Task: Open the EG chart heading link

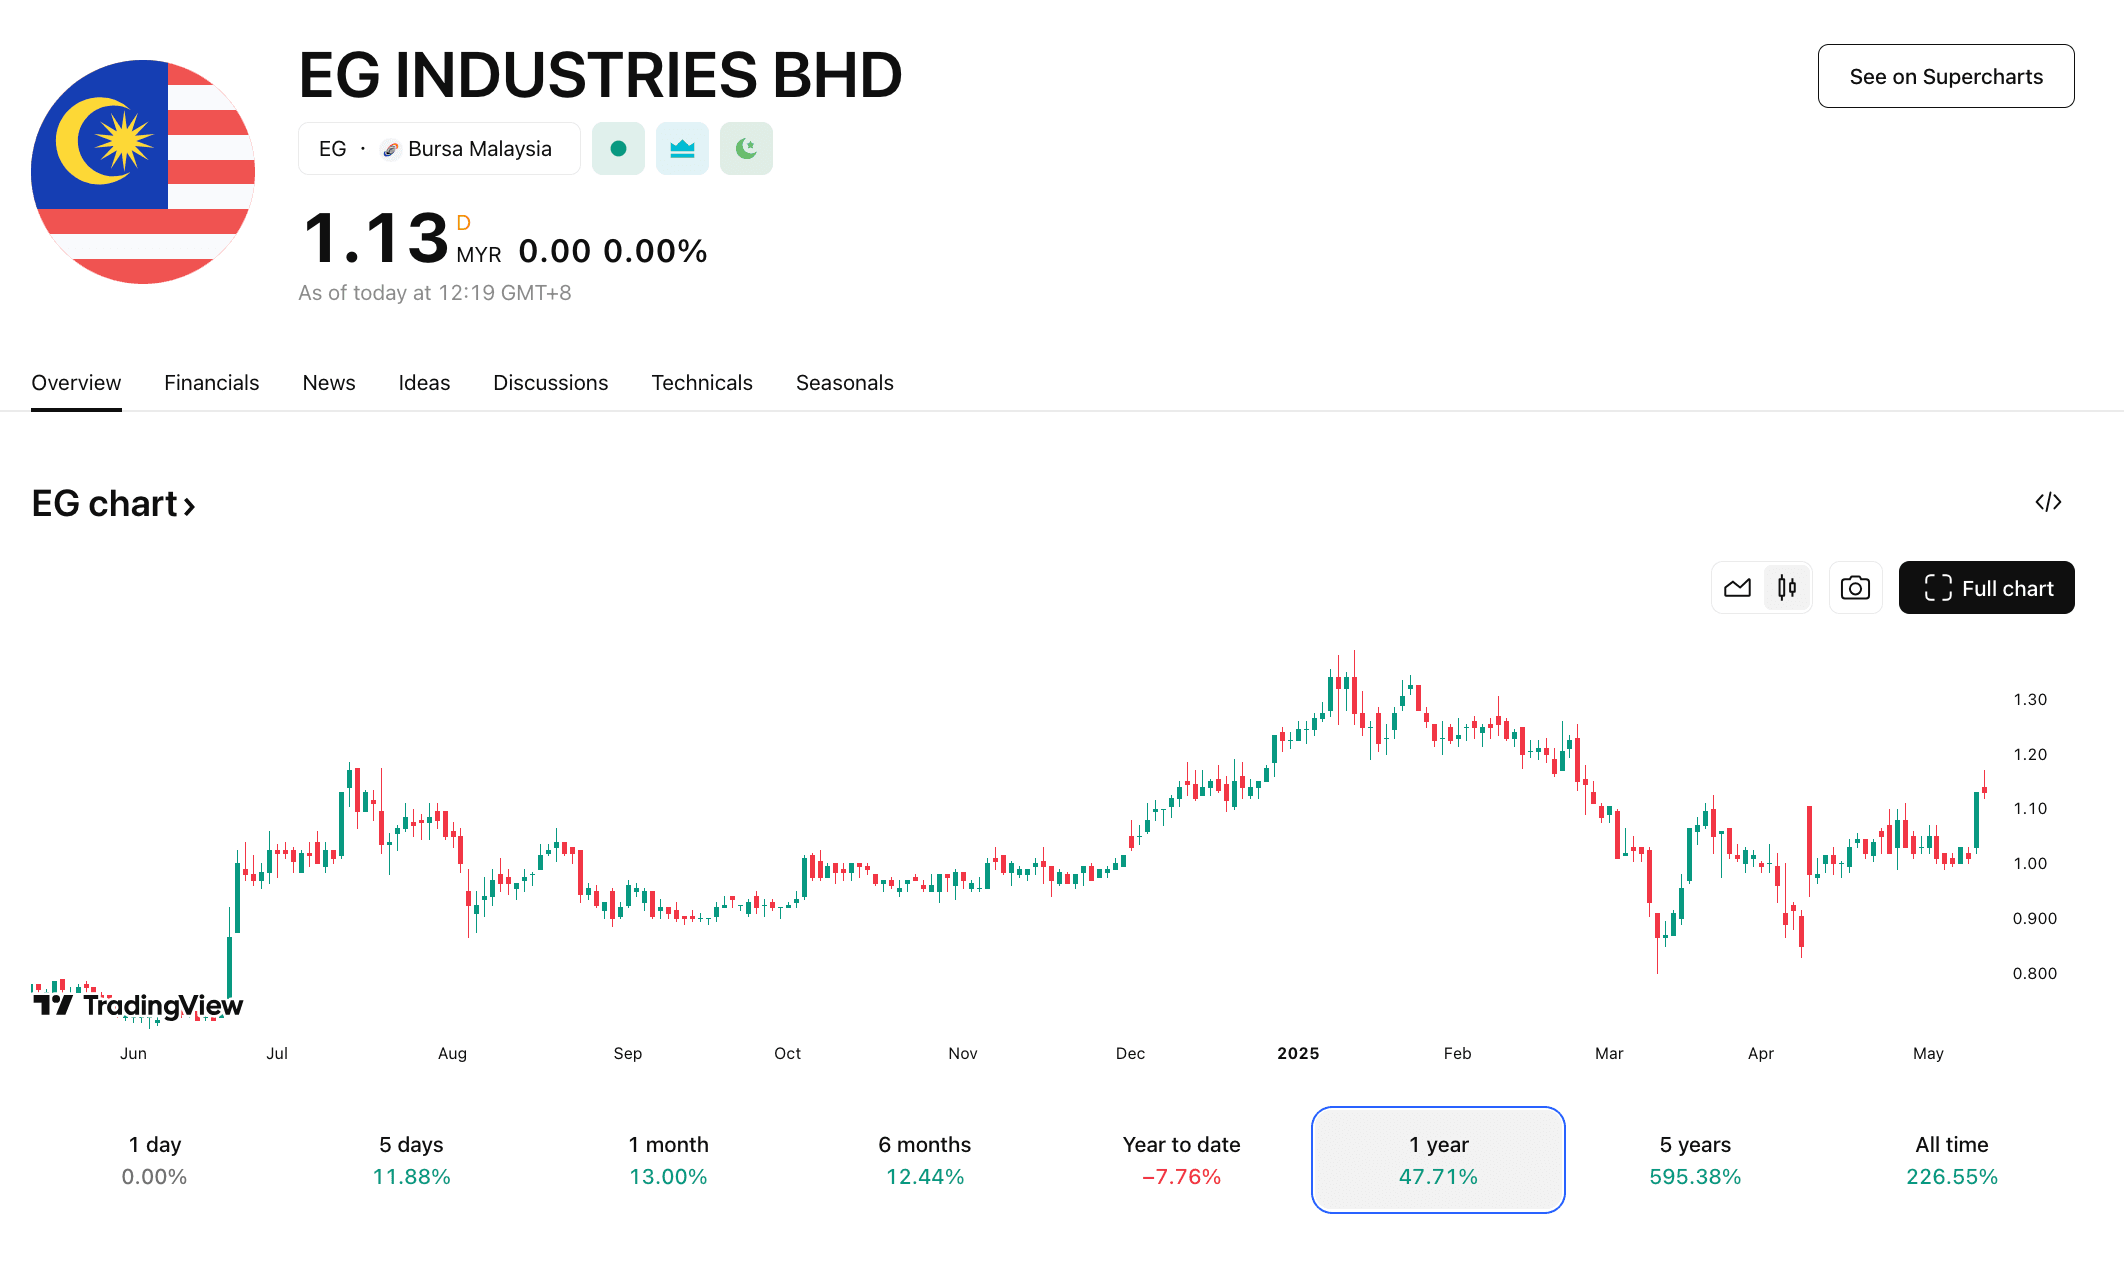Action: pos(113,504)
